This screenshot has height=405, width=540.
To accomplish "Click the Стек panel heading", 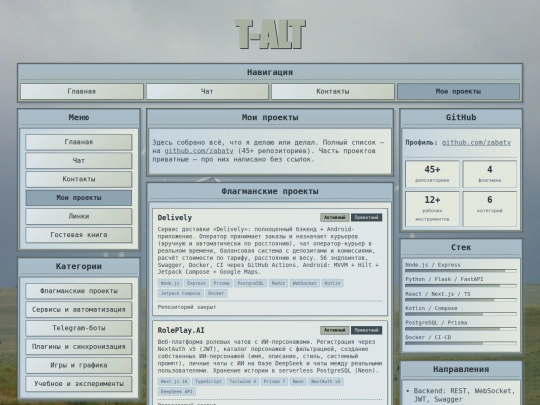I will click(x=461, y=247).
